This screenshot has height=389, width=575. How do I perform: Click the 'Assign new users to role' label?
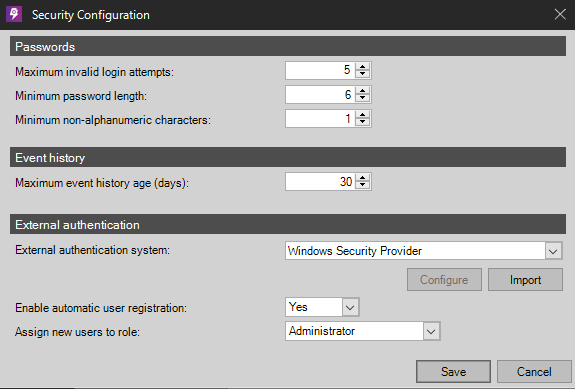tap(77, 332)
